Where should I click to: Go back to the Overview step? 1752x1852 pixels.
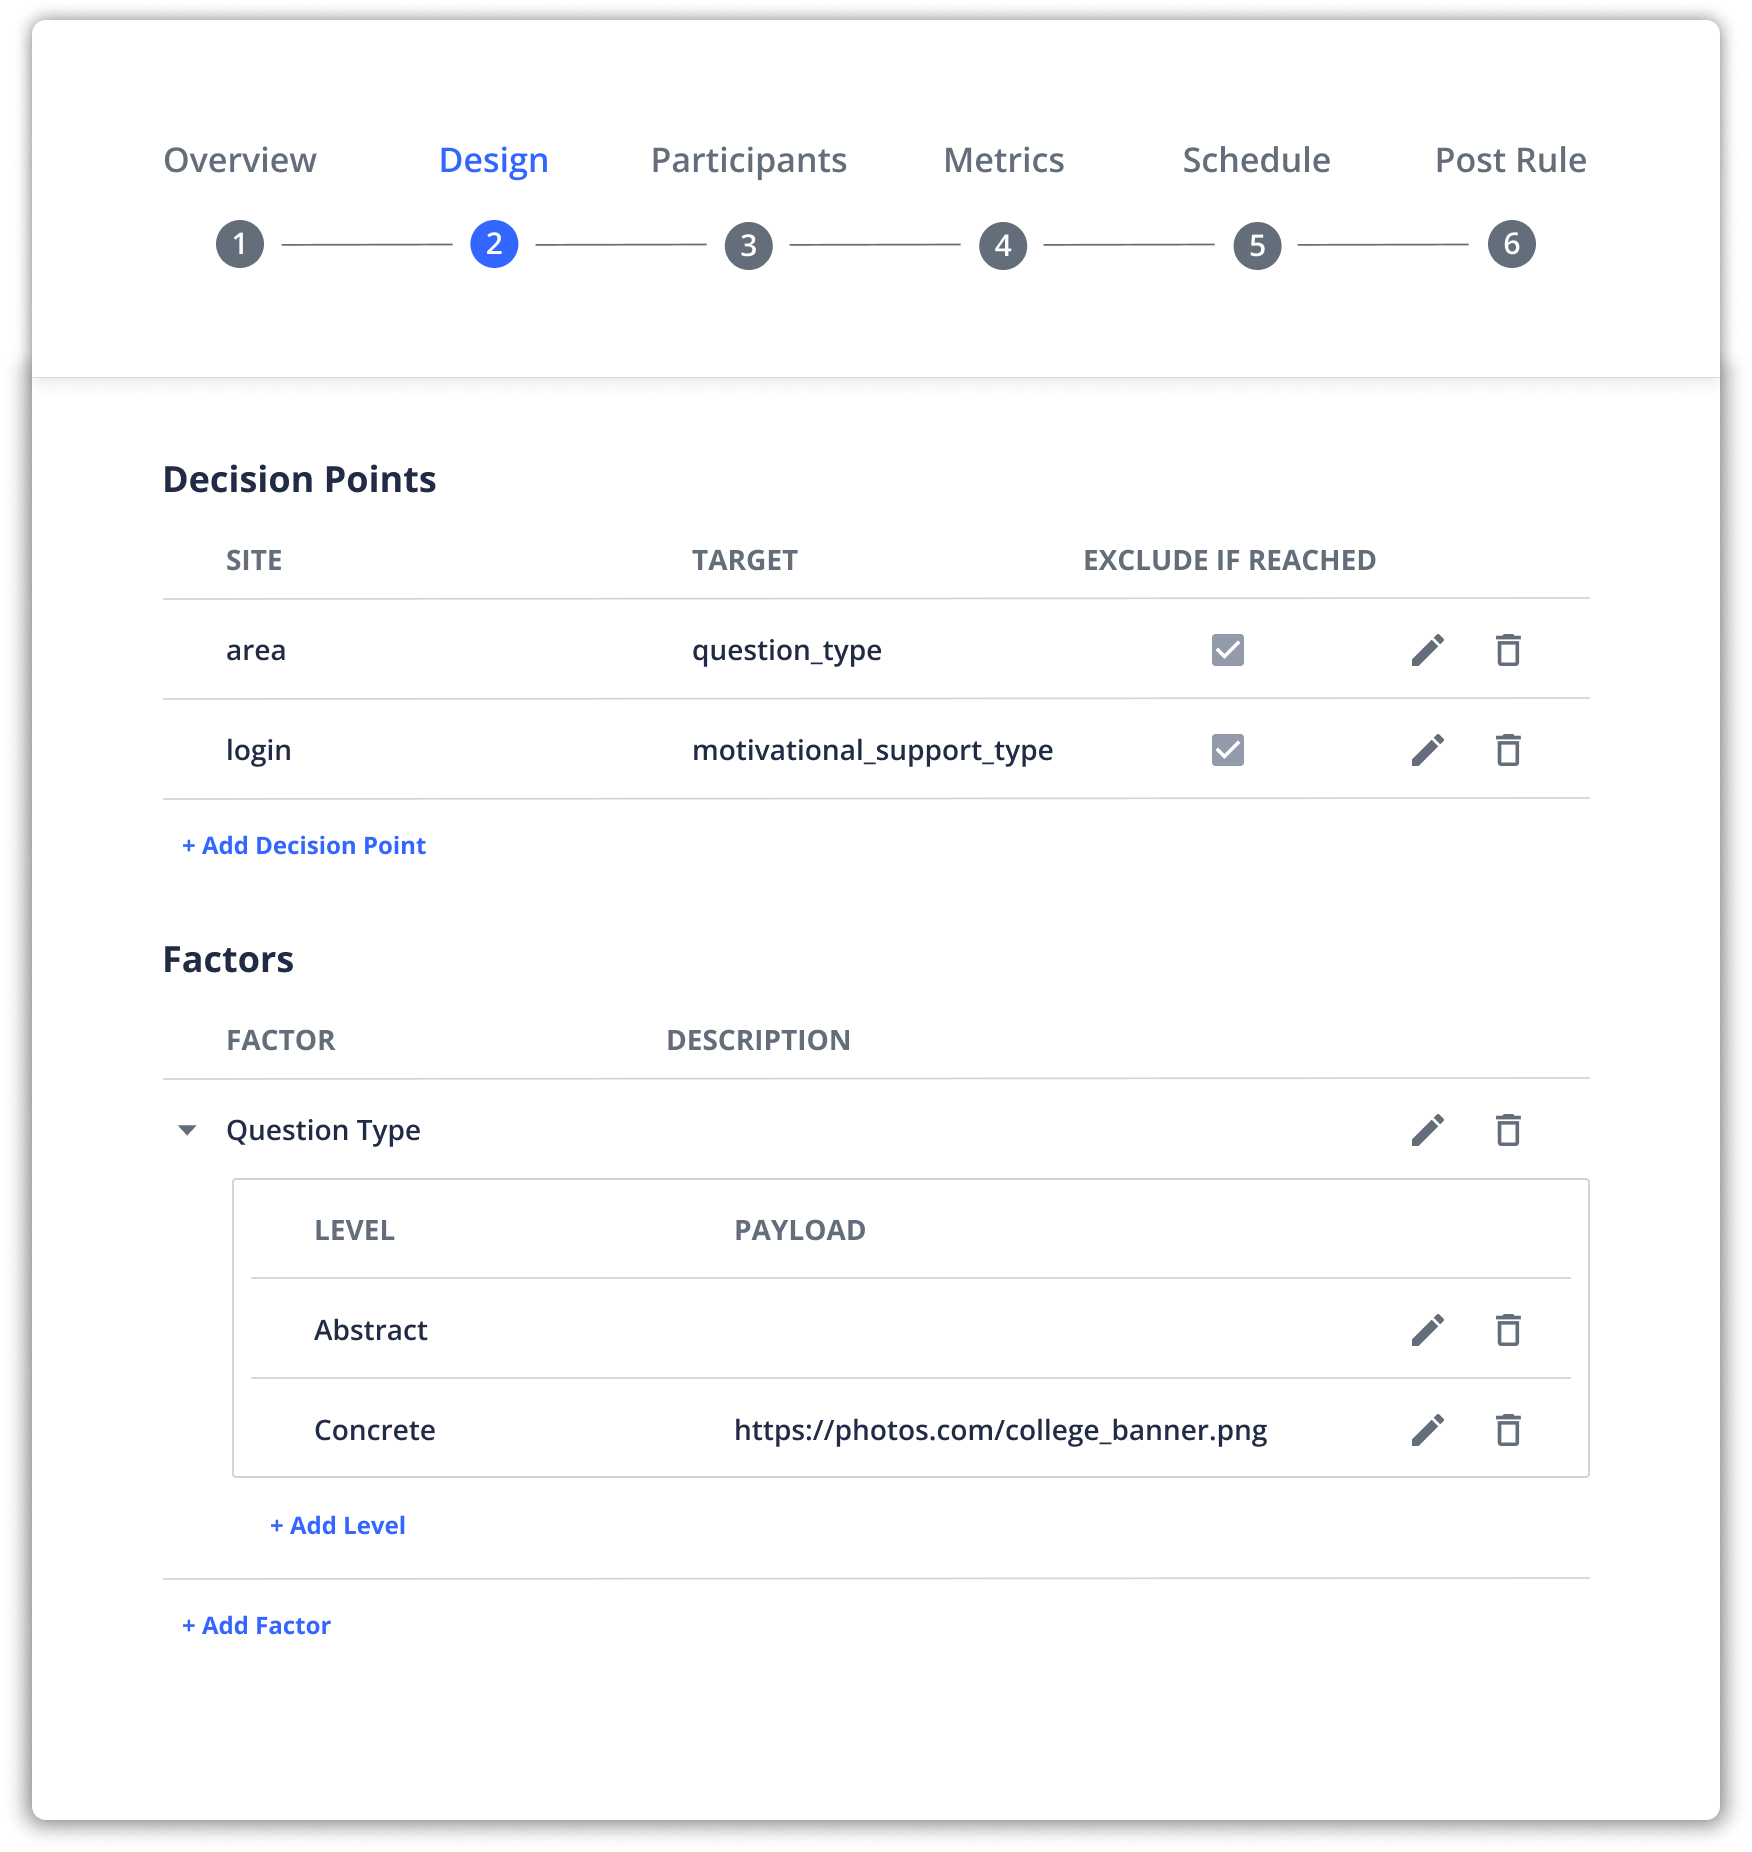240,160
